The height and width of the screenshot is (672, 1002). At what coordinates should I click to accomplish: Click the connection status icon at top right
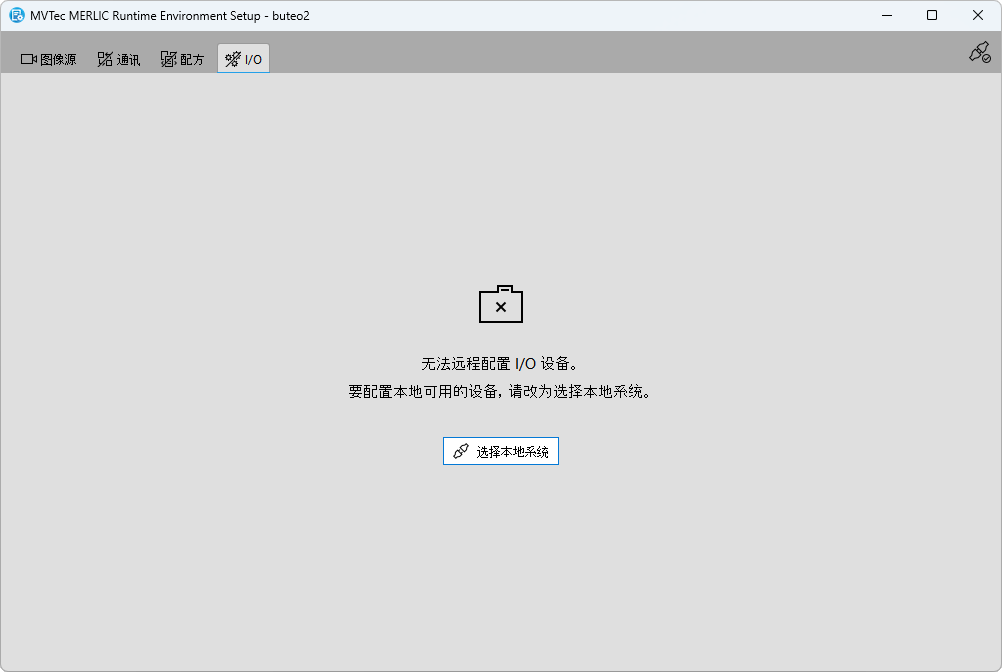979,53
